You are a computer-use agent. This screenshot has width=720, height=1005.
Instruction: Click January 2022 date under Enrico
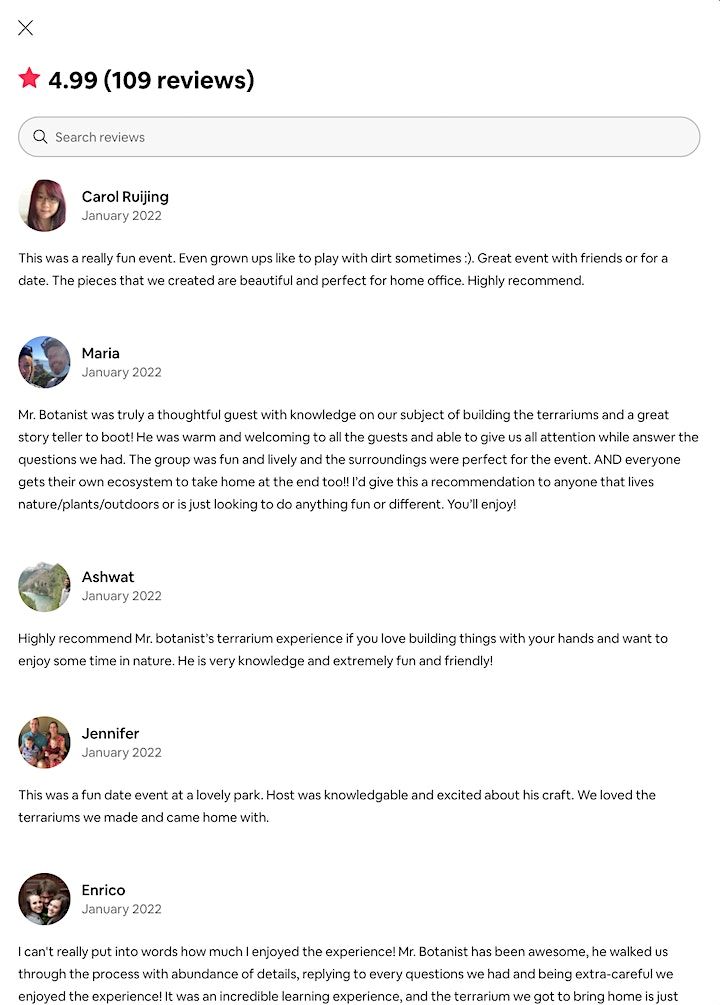tap(122, 909)
